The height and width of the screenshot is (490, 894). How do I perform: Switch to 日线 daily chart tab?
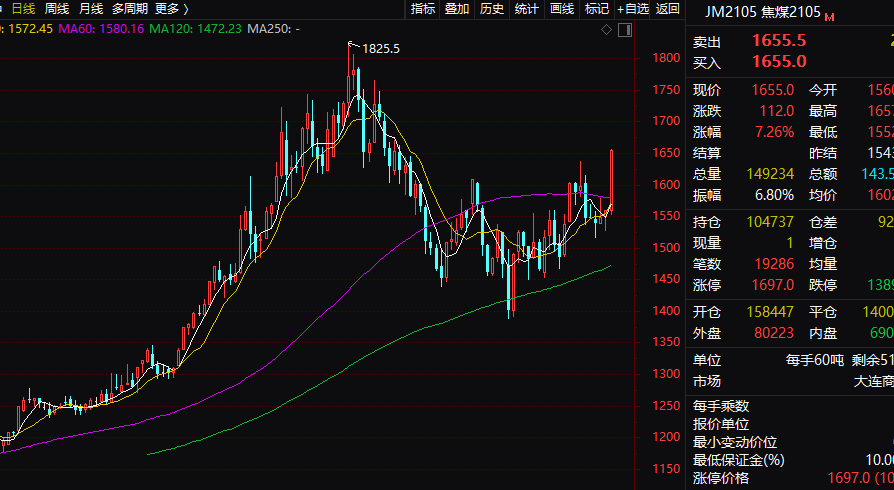(23, 9)
